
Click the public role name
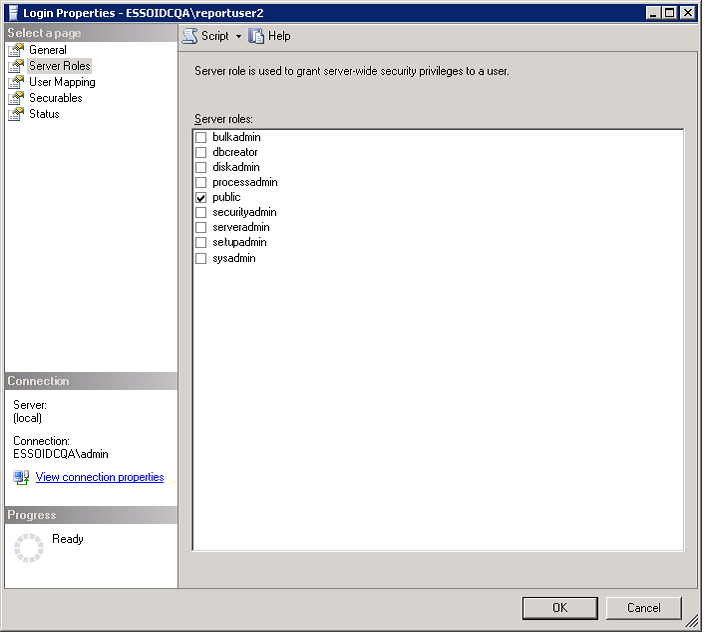pos(227,197)
